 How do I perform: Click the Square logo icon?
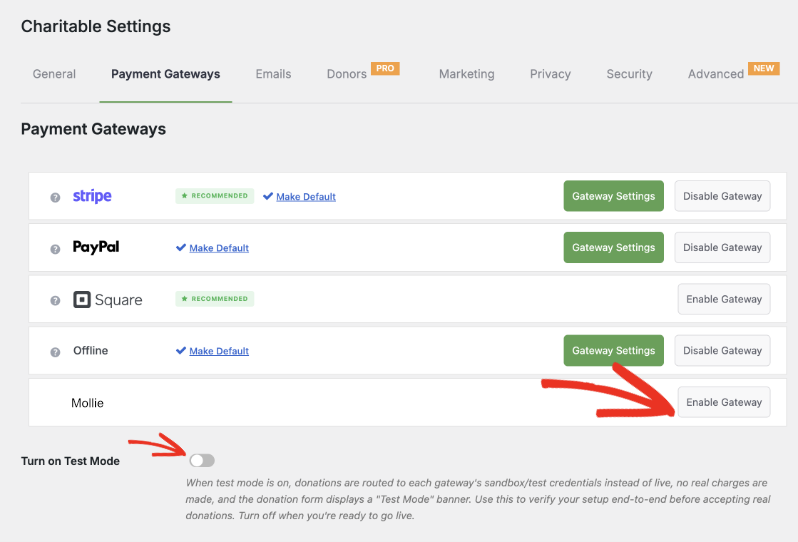81,299
